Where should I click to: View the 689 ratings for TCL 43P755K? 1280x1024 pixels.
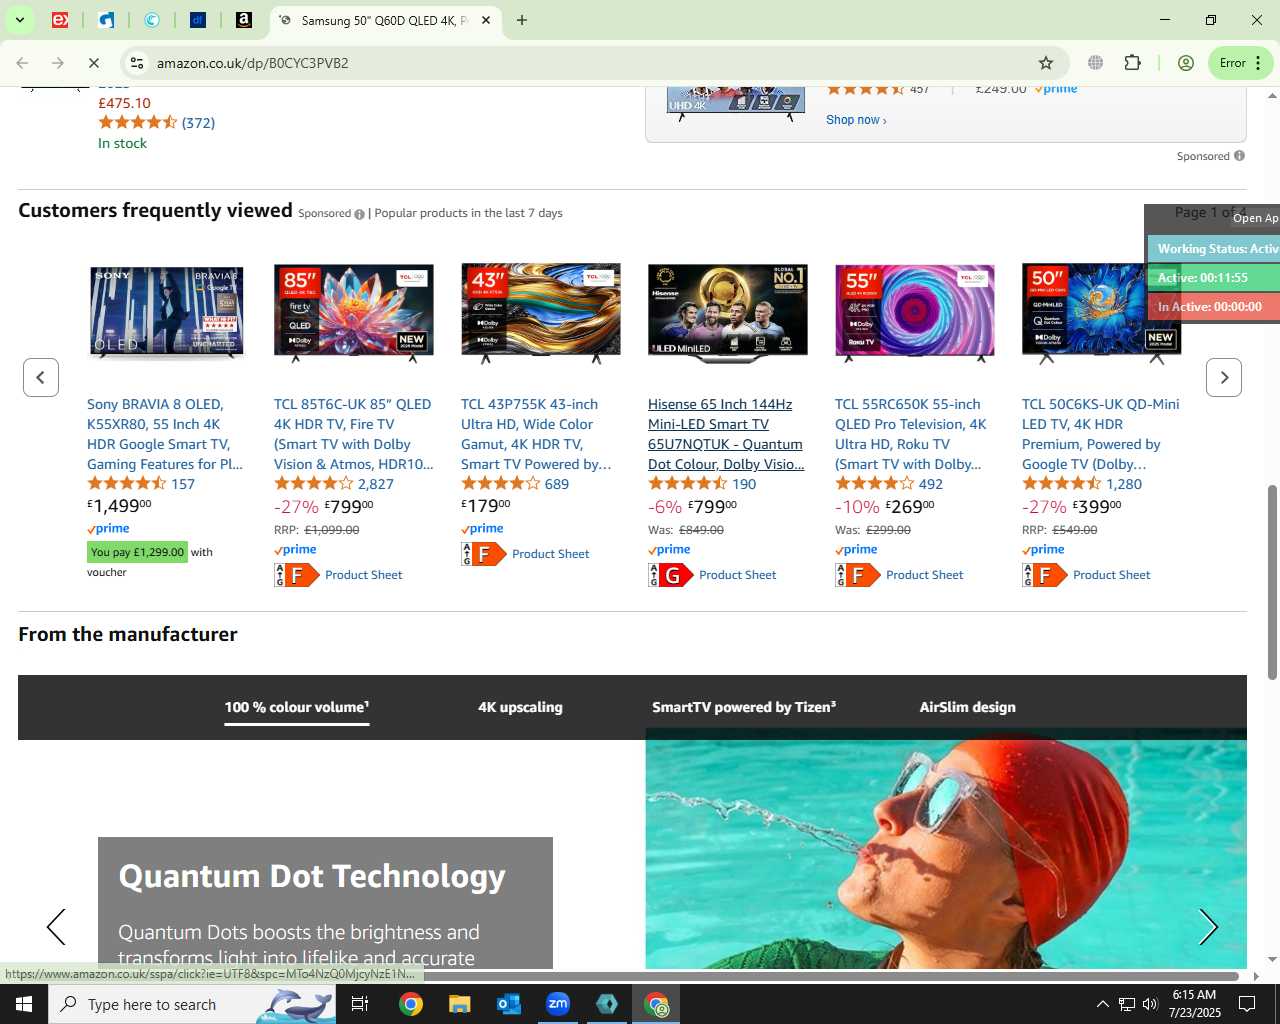pos(557,484)
